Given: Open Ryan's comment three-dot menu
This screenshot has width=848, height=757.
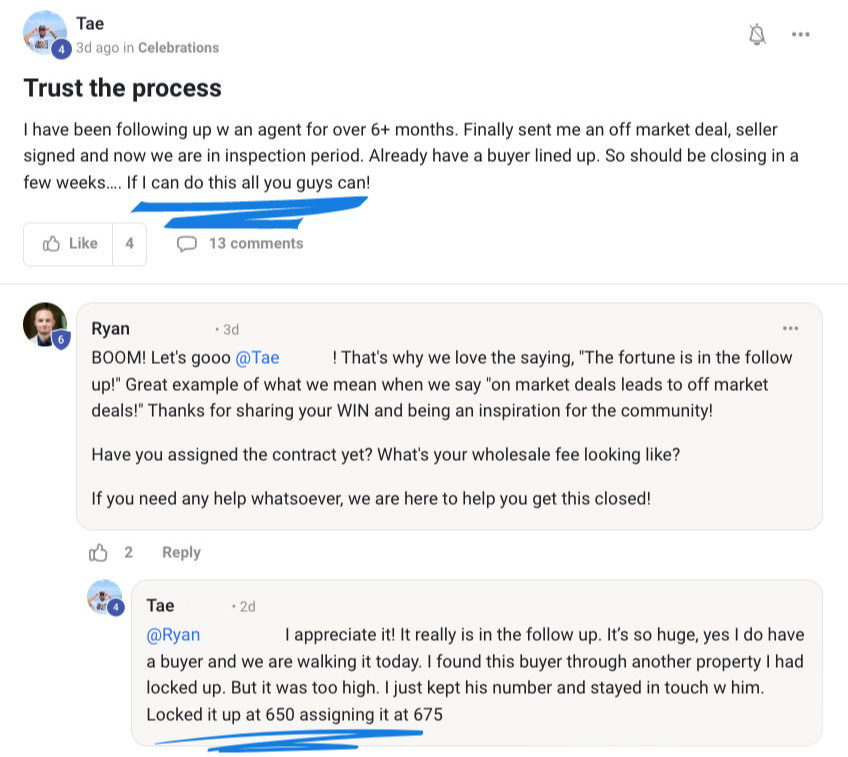Looking at the screenshot, I should point(791,329).
